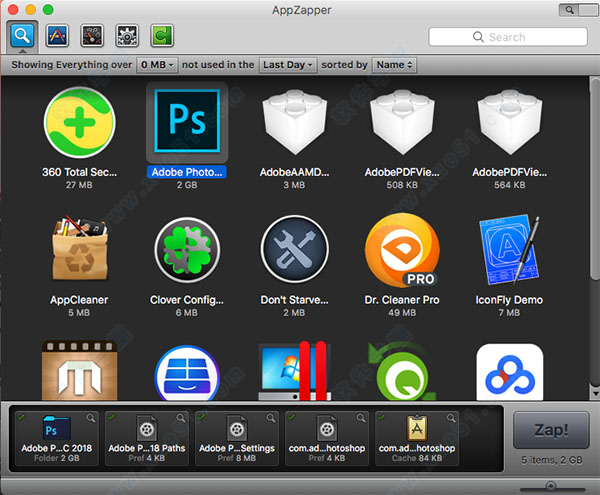Adjust the icon size slider knob
The image size is (600, 495).
click(x=551, y=486)
